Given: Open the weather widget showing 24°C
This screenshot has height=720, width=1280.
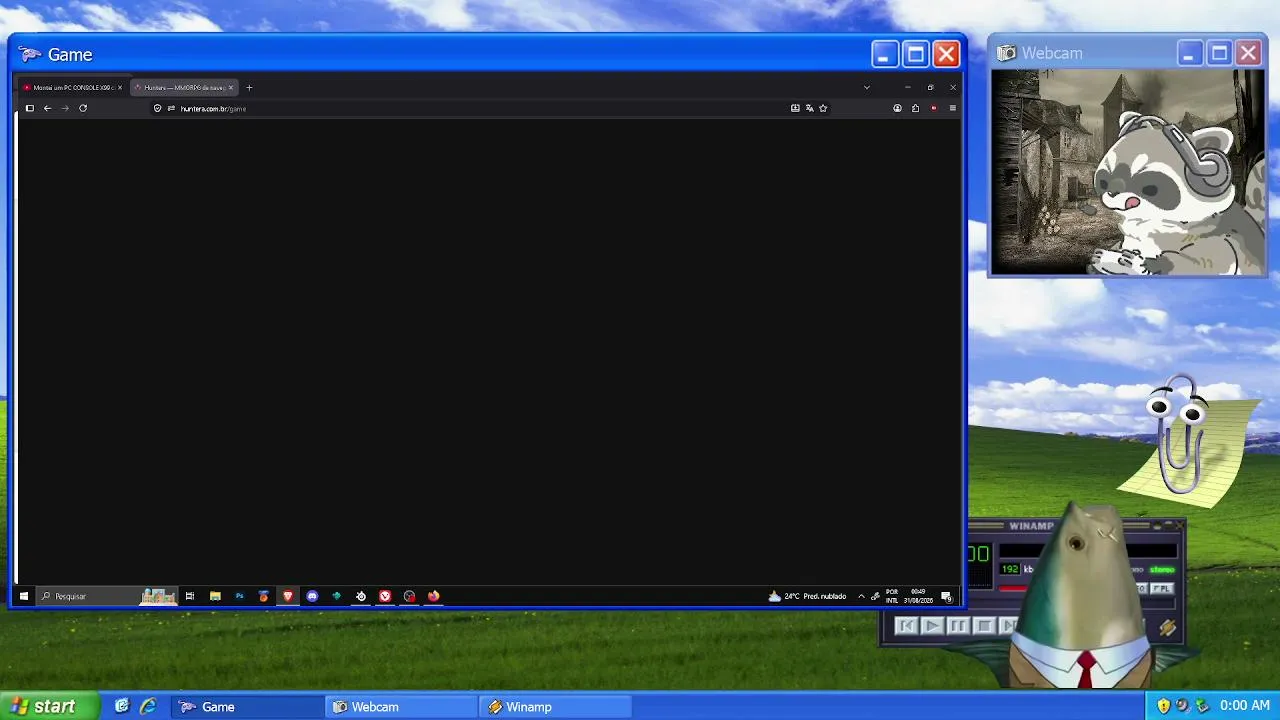Looking at the screenshot, I should (x=807, y=596).
